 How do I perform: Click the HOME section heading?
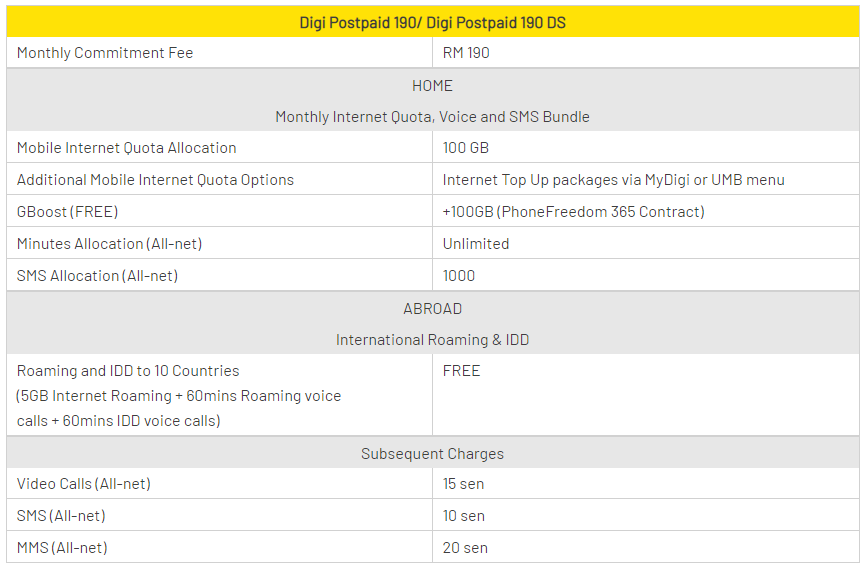432,86
